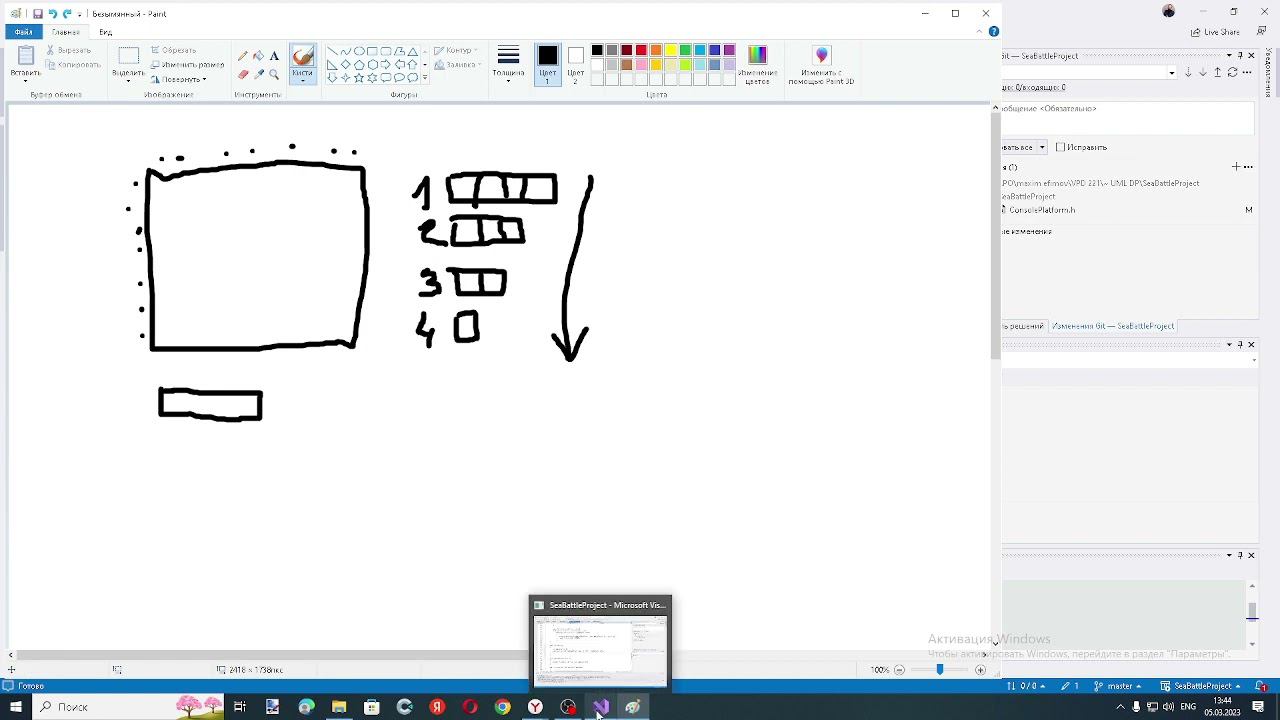1280x720 pixels.
Task: Select the Magnifier tool
Action: [x=274, y=74]
